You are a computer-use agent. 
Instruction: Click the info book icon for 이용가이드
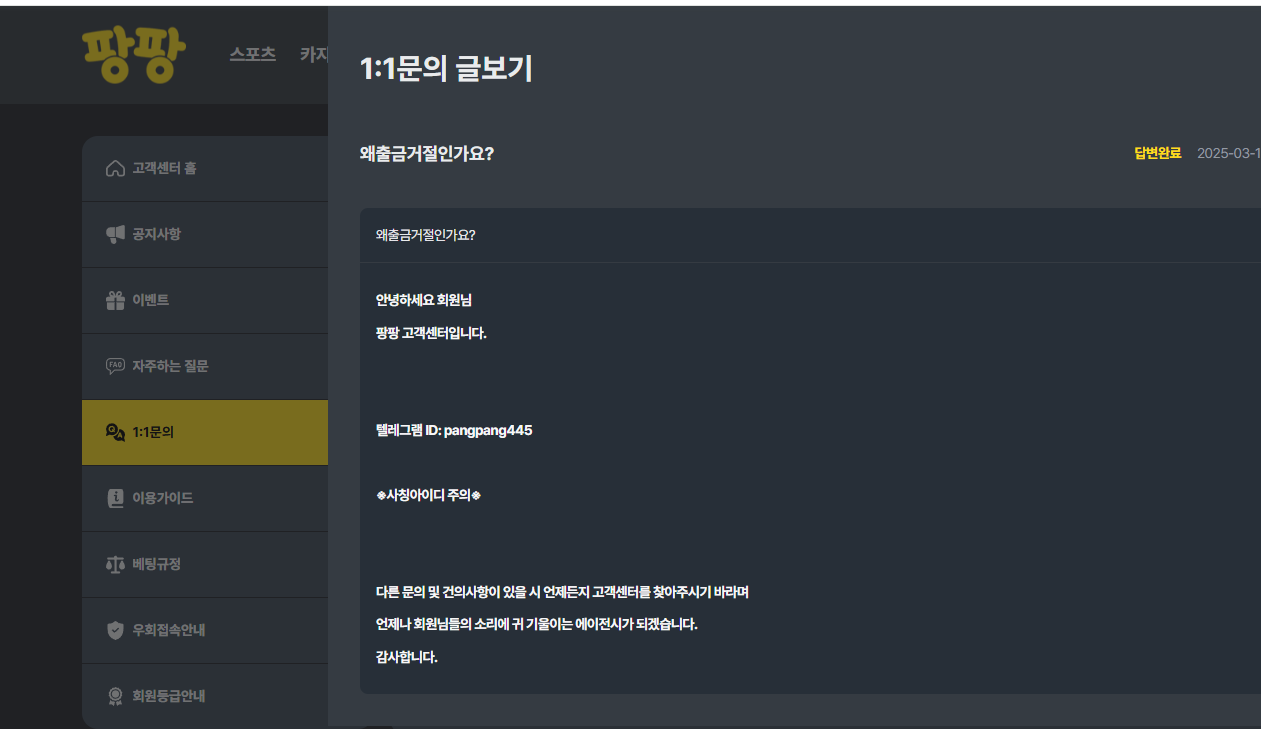[115, 498]
